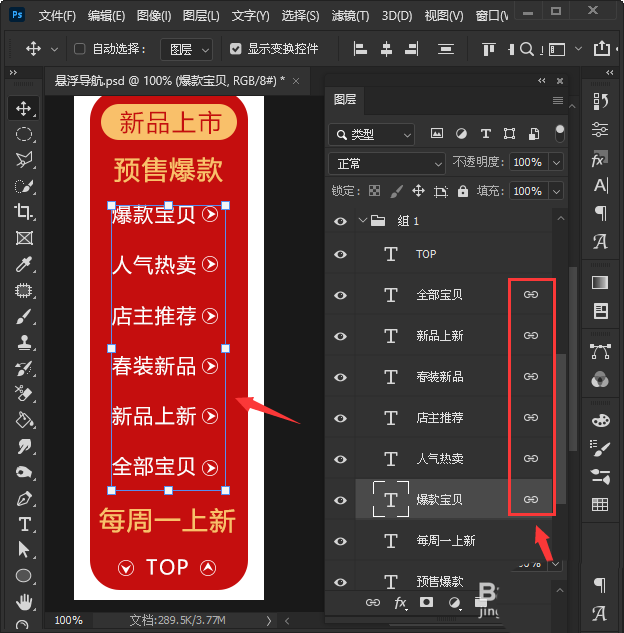Image resolution: width=624 pixels, height=633 pixels.
Task: Enable the 自动选择 checkbox
Action: [80, 49]
